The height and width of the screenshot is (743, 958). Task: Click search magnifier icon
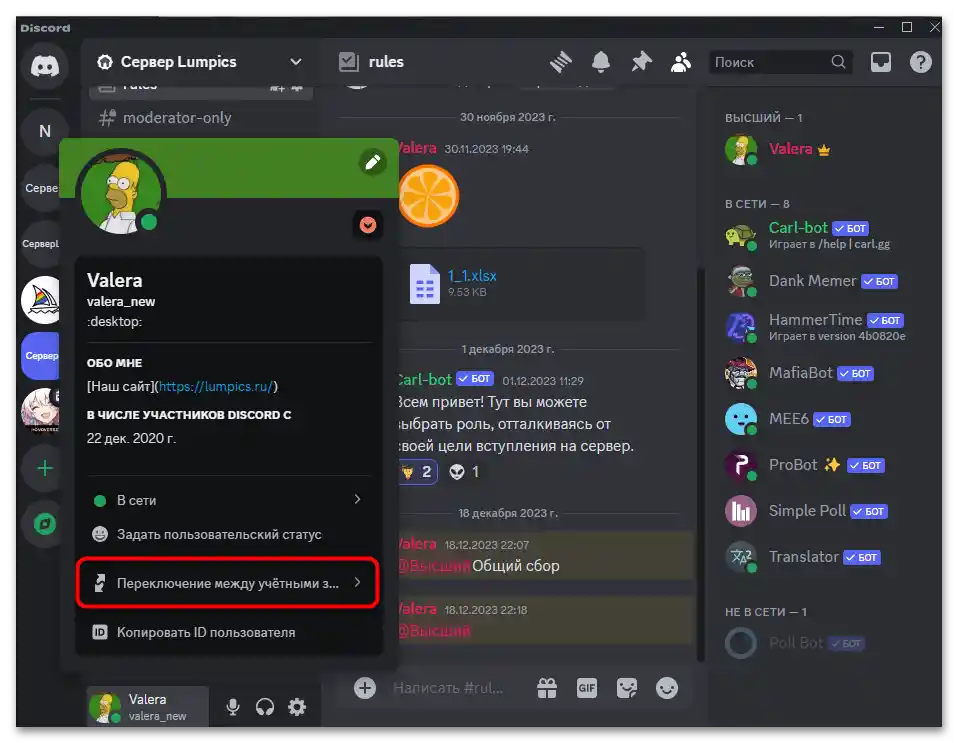tap(838, 62)
